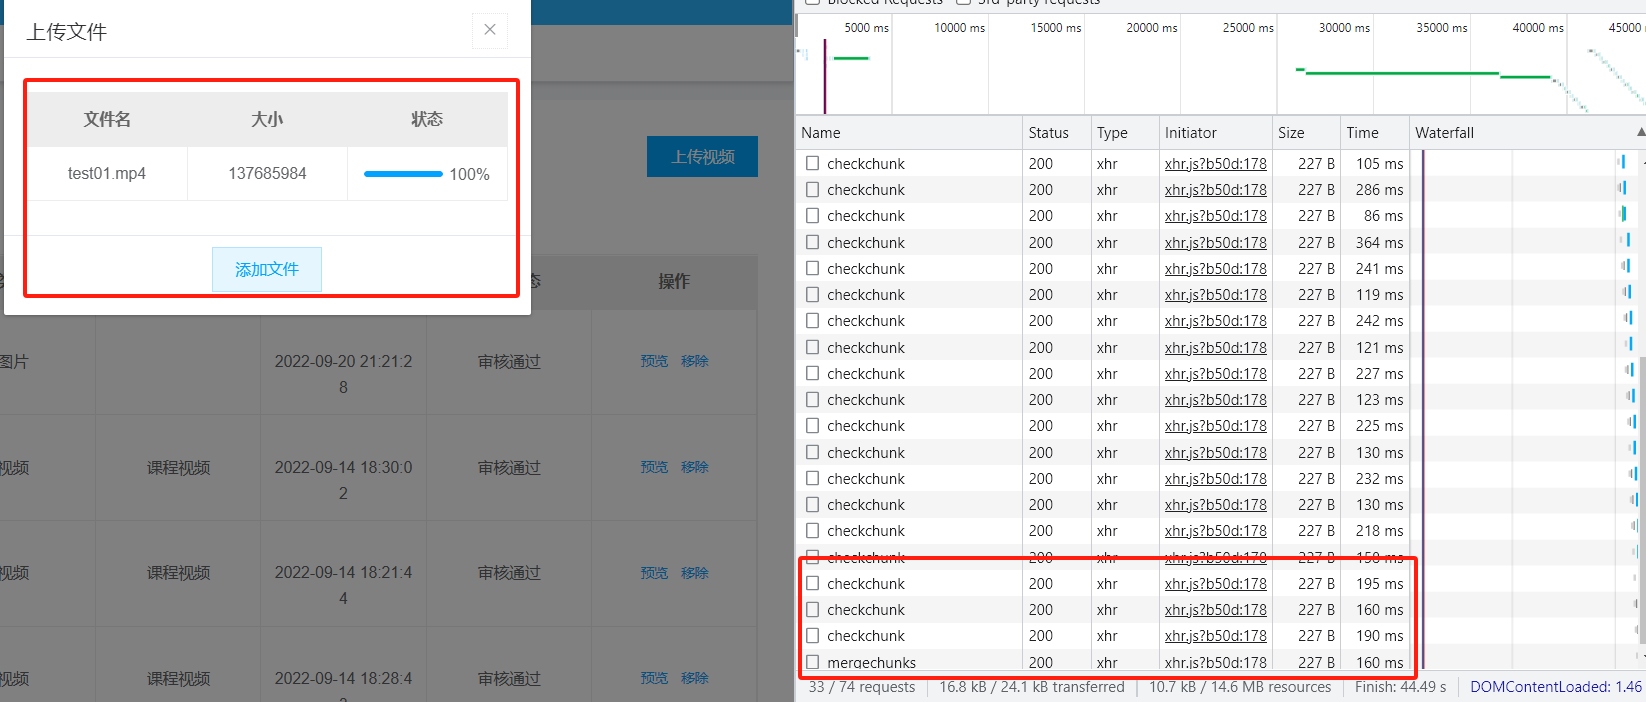This screenshot has height=702, width=1646.
Task: Click the 227 ms time cell
Action: [x=1379, y=373]
